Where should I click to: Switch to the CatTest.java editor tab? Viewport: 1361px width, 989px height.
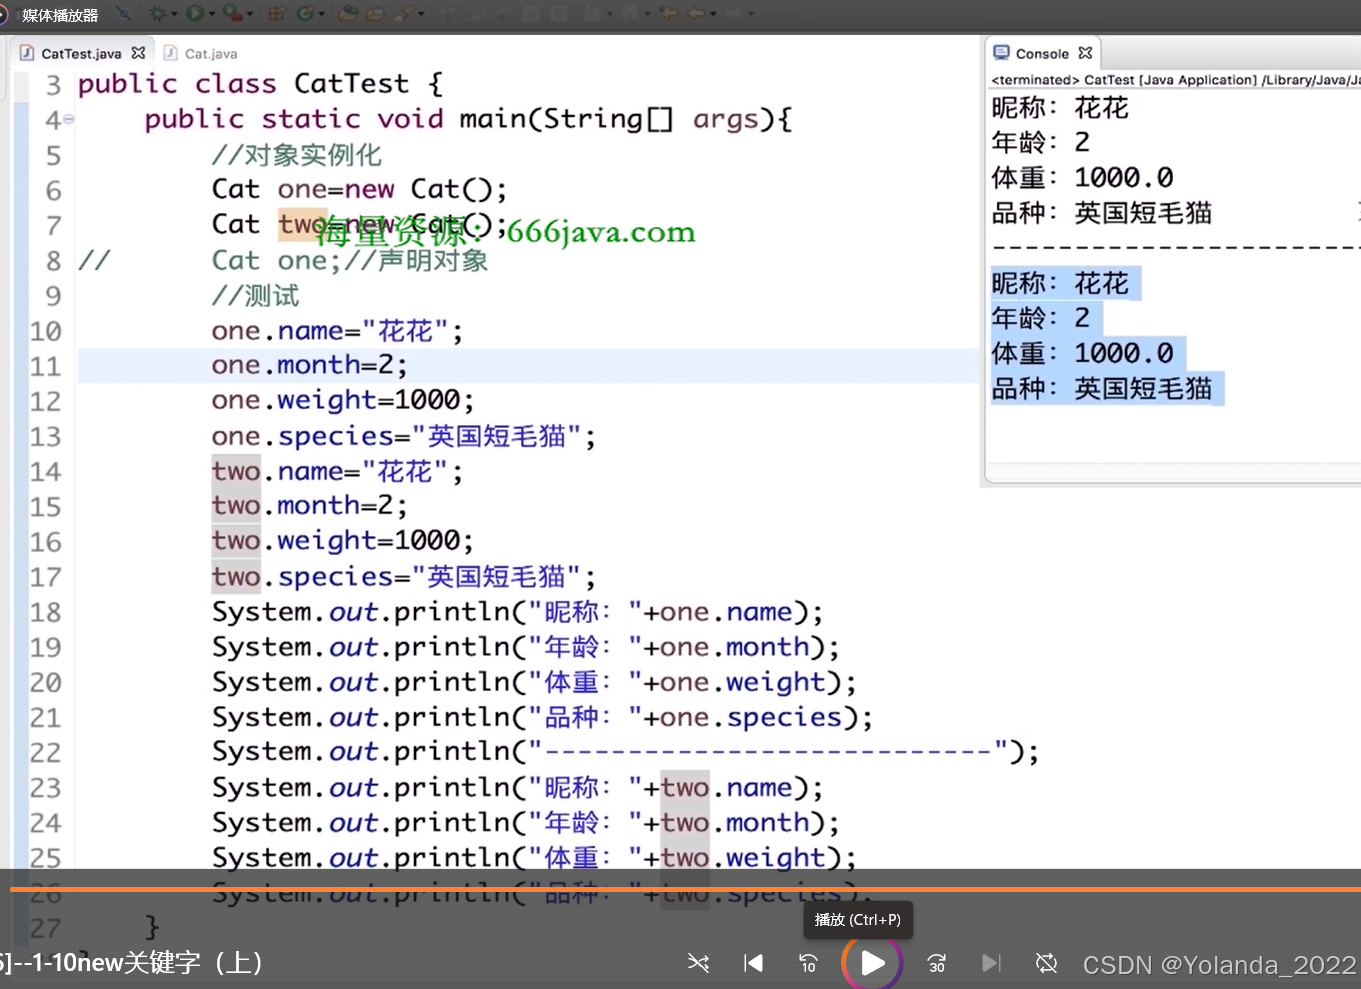click(x=81, y=54)
